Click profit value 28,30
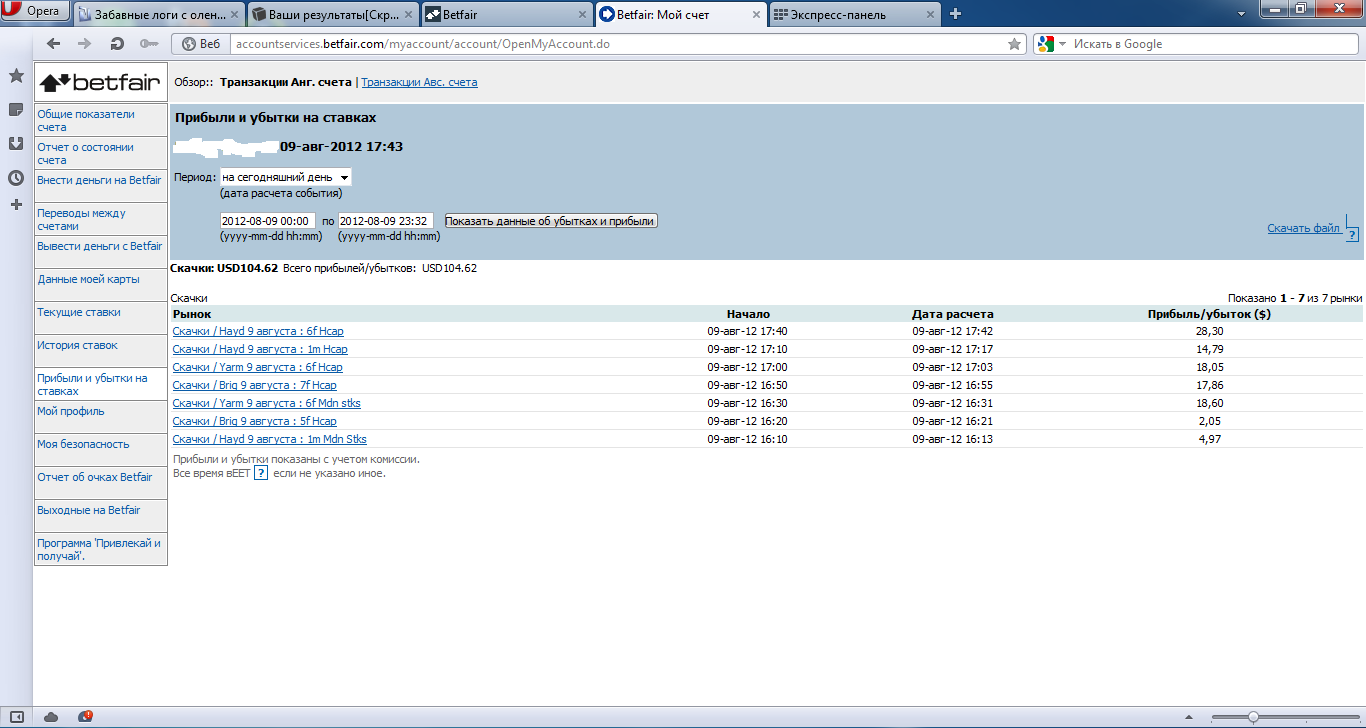Viewport: 1366px width, 728px height. point(1209,331)
